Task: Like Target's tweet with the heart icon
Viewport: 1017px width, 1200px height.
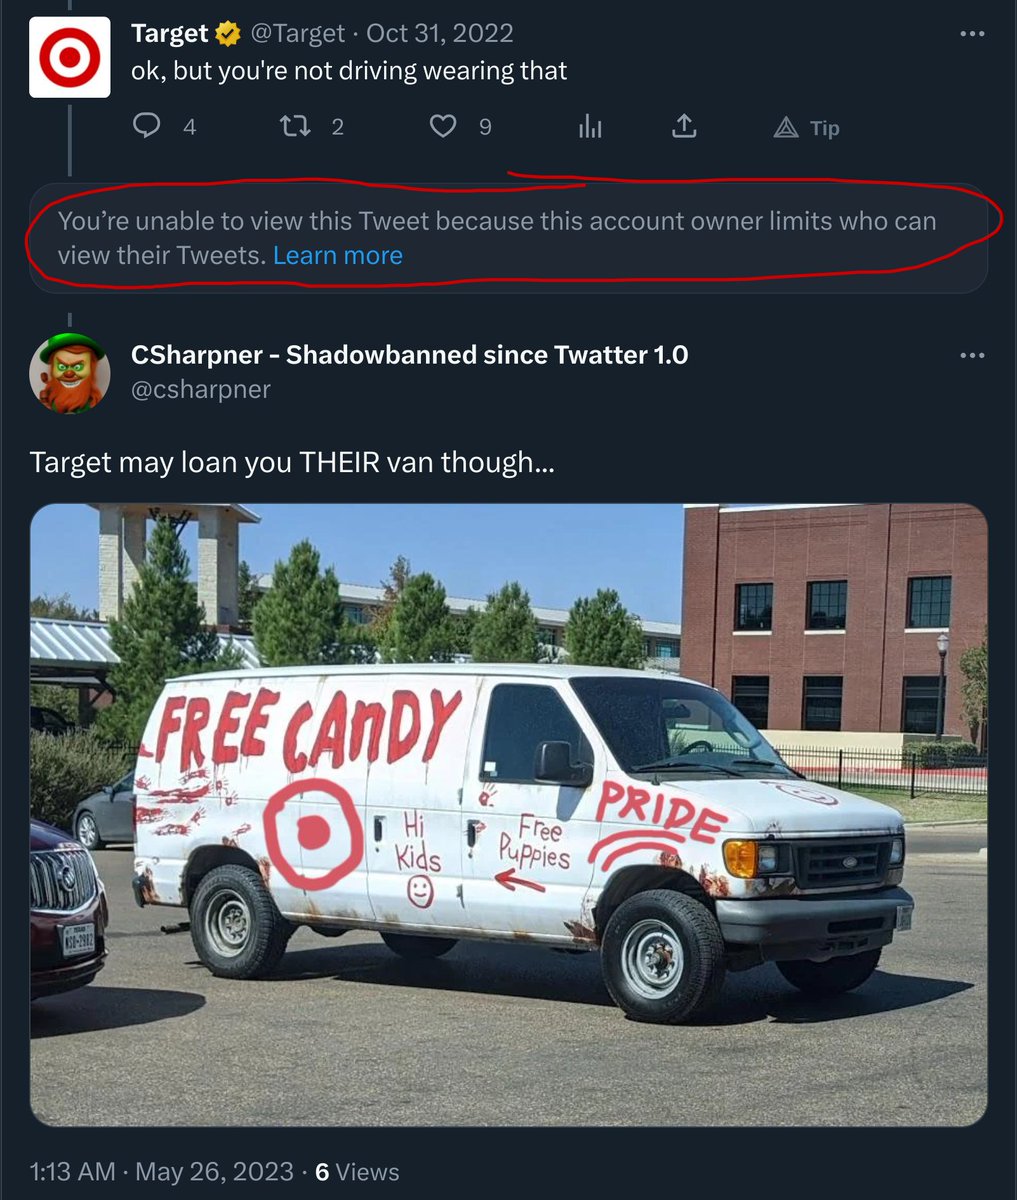Action: [443, 126]
